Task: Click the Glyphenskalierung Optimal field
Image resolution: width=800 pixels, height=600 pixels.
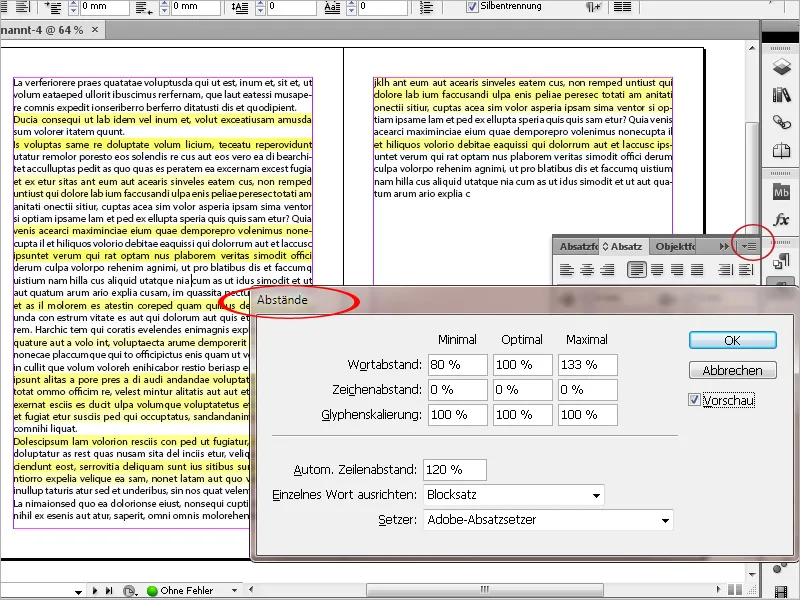Action: pos(522,415)
